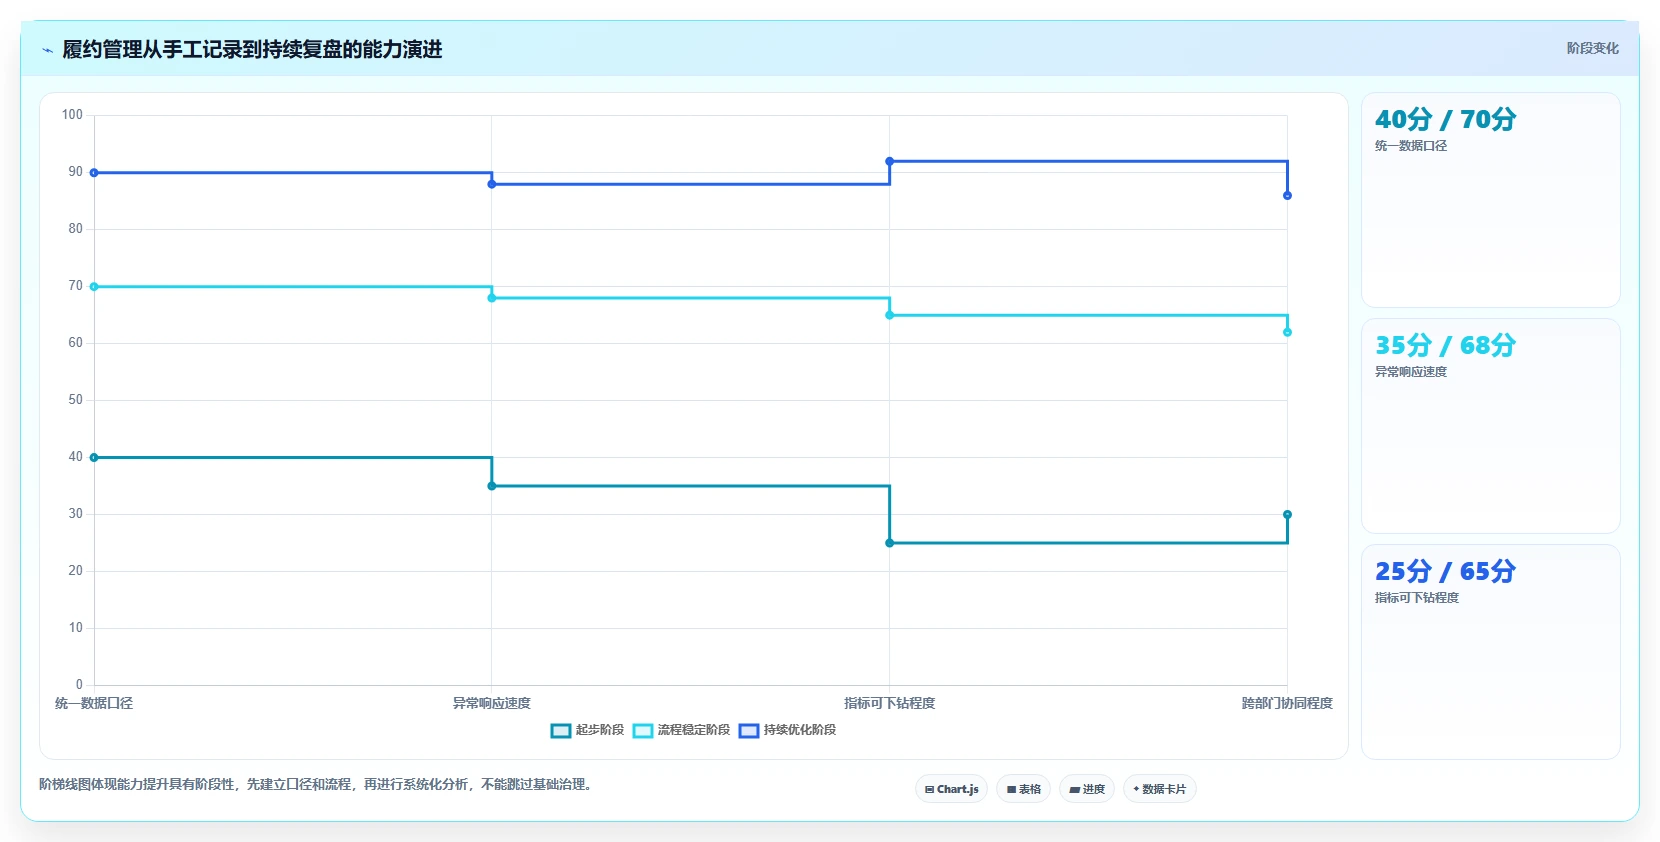The image size is (1660, 842).
Task: Click the 40分 / 70分 data card
Action: click(1490, 200)
